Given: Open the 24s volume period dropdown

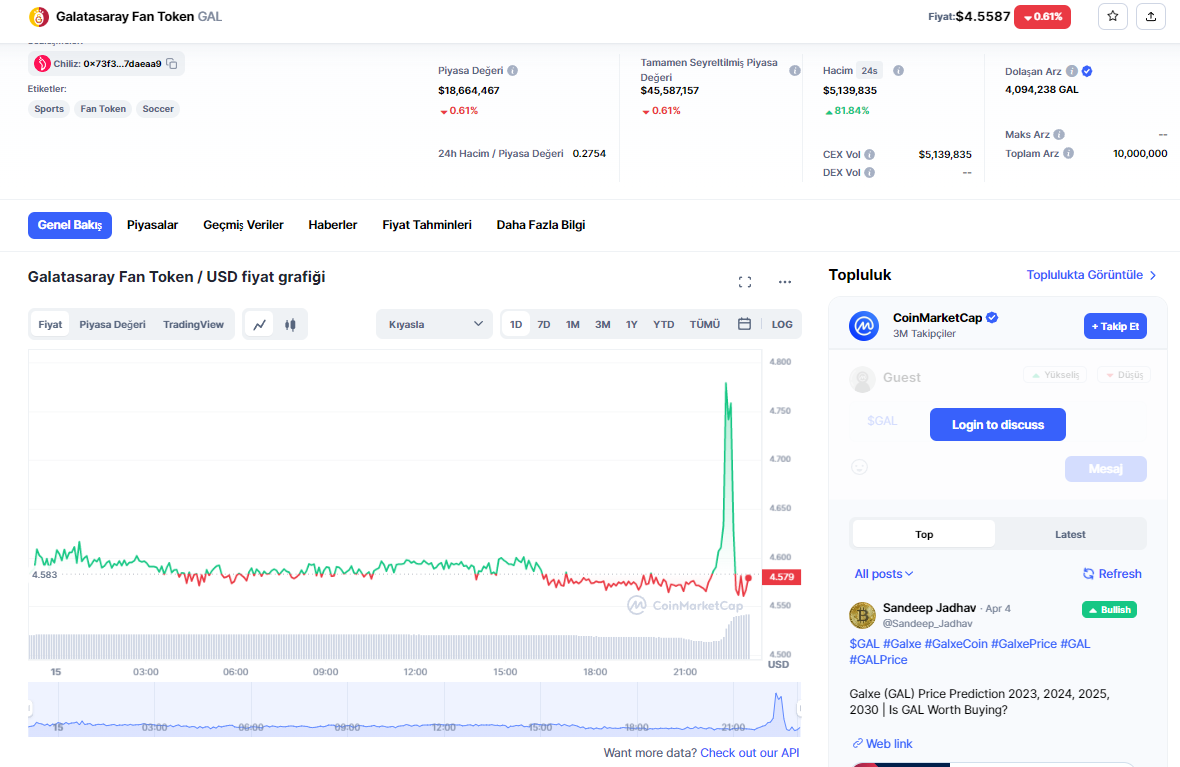Looking at the screenshot, I should [869, 71].
